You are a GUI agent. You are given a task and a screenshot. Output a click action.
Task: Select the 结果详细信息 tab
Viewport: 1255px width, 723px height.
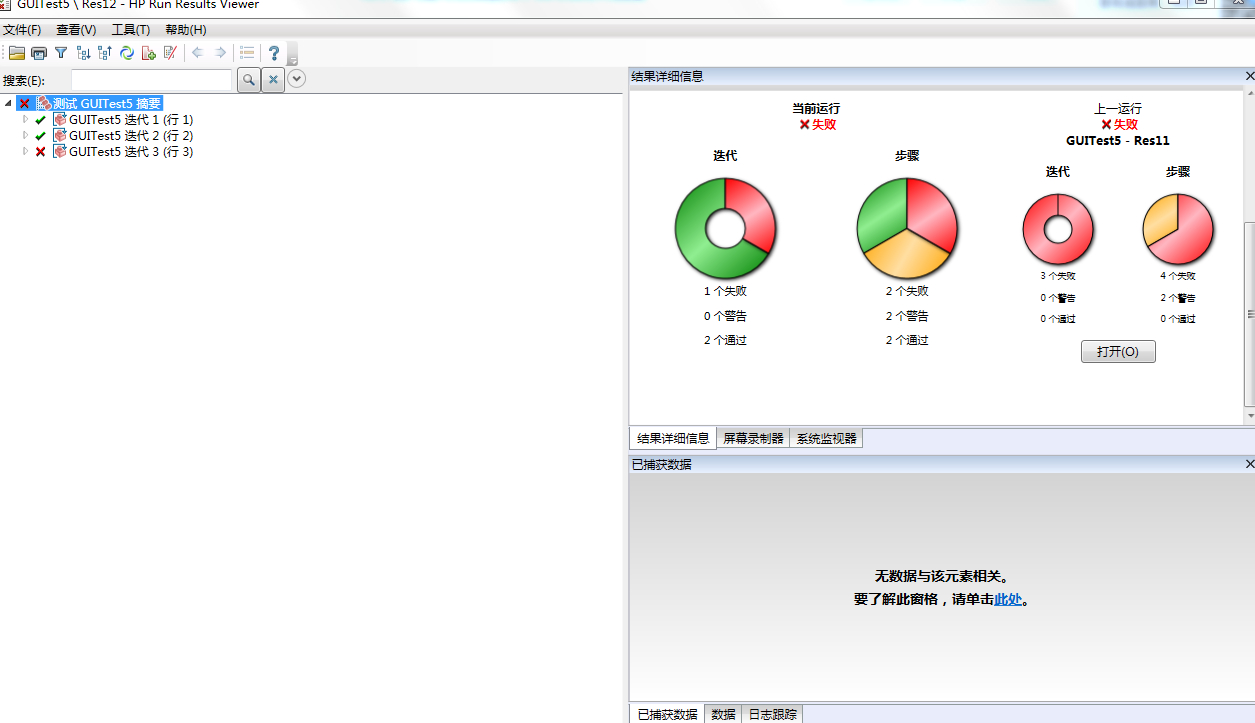click(673, 438)
